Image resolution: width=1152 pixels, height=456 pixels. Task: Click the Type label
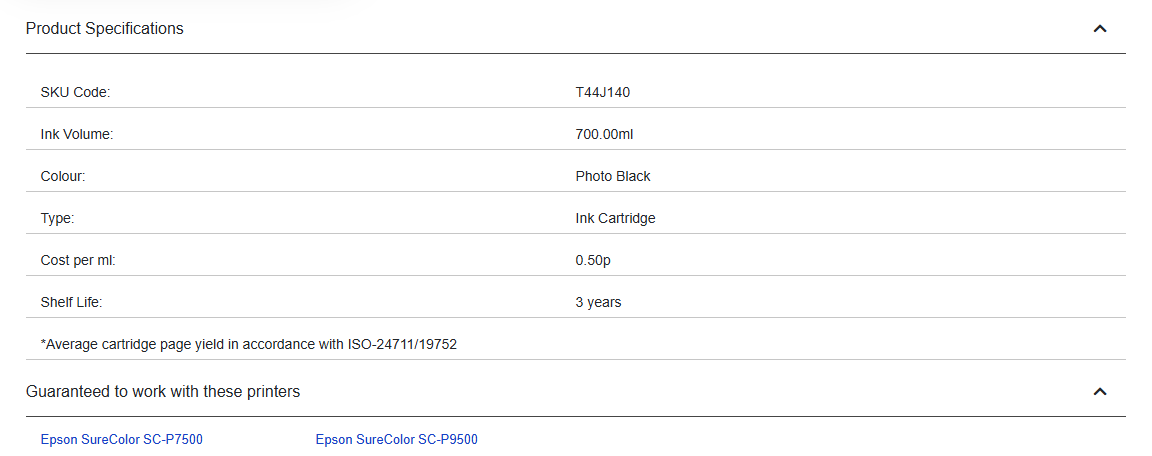point(58,219)
